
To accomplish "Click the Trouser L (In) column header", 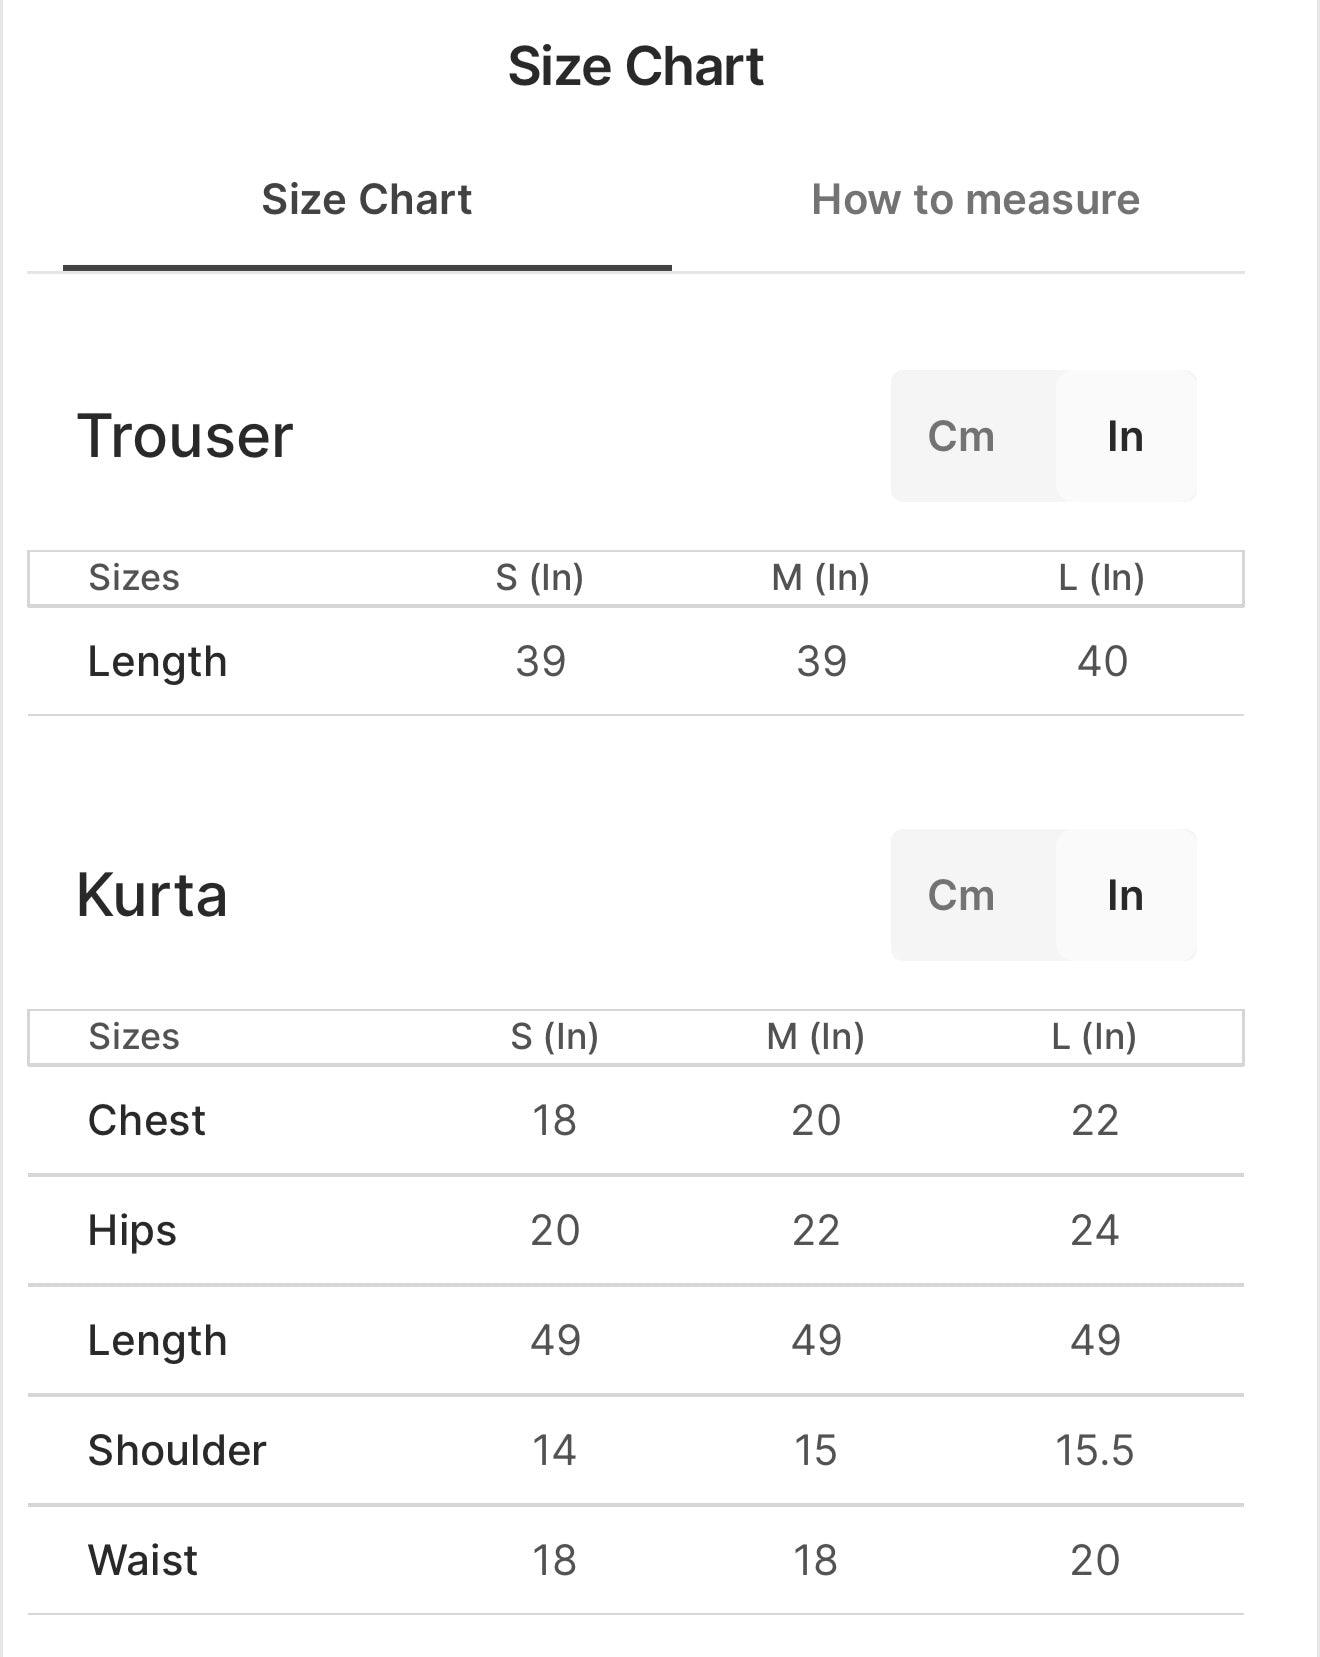I will click(1101, 578).
